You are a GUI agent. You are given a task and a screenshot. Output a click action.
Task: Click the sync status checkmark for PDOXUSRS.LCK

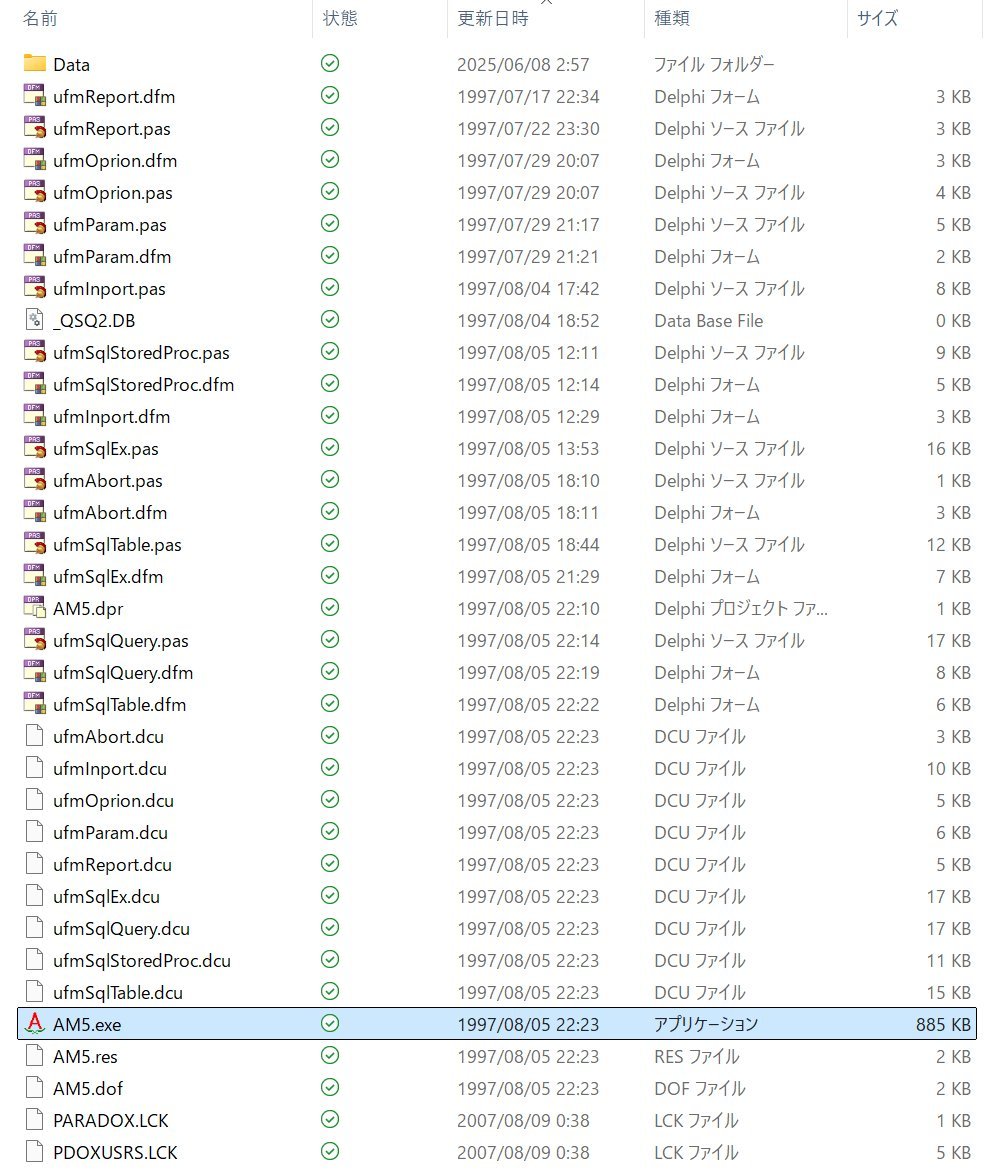tap(330, 1151)
